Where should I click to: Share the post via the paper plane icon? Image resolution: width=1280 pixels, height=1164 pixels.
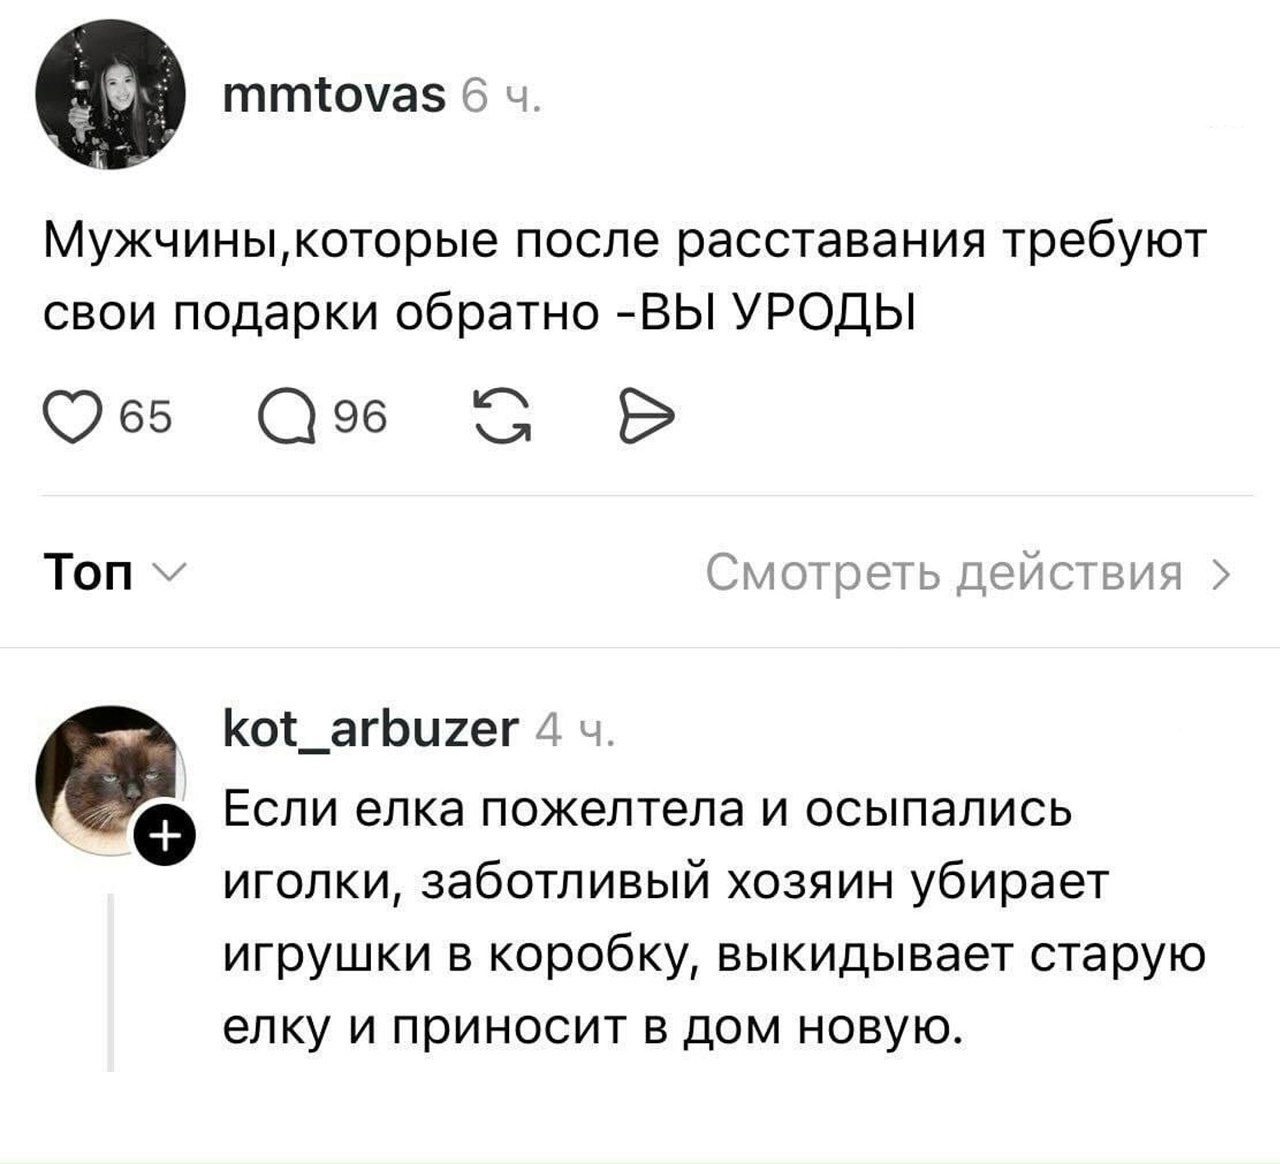click(x=647, y=416)
